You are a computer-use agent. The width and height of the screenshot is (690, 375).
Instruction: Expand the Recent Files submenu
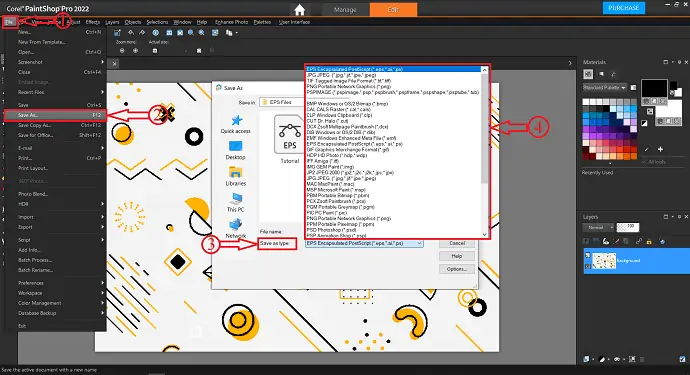(x=55, y=92)
